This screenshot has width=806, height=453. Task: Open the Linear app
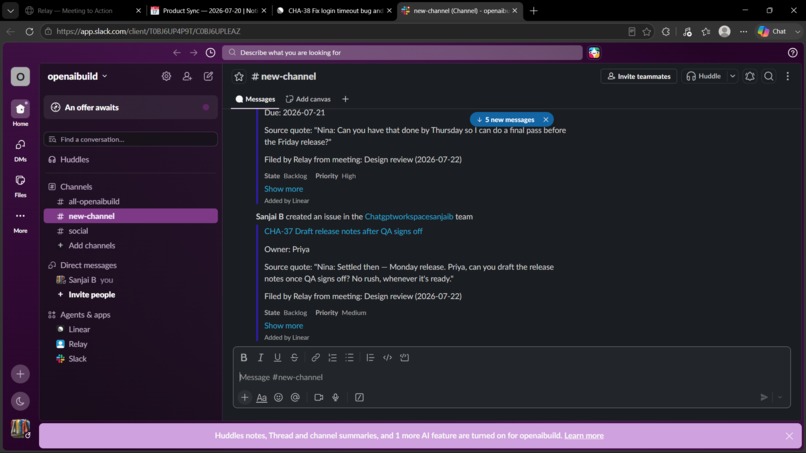[x=131, y=329]
